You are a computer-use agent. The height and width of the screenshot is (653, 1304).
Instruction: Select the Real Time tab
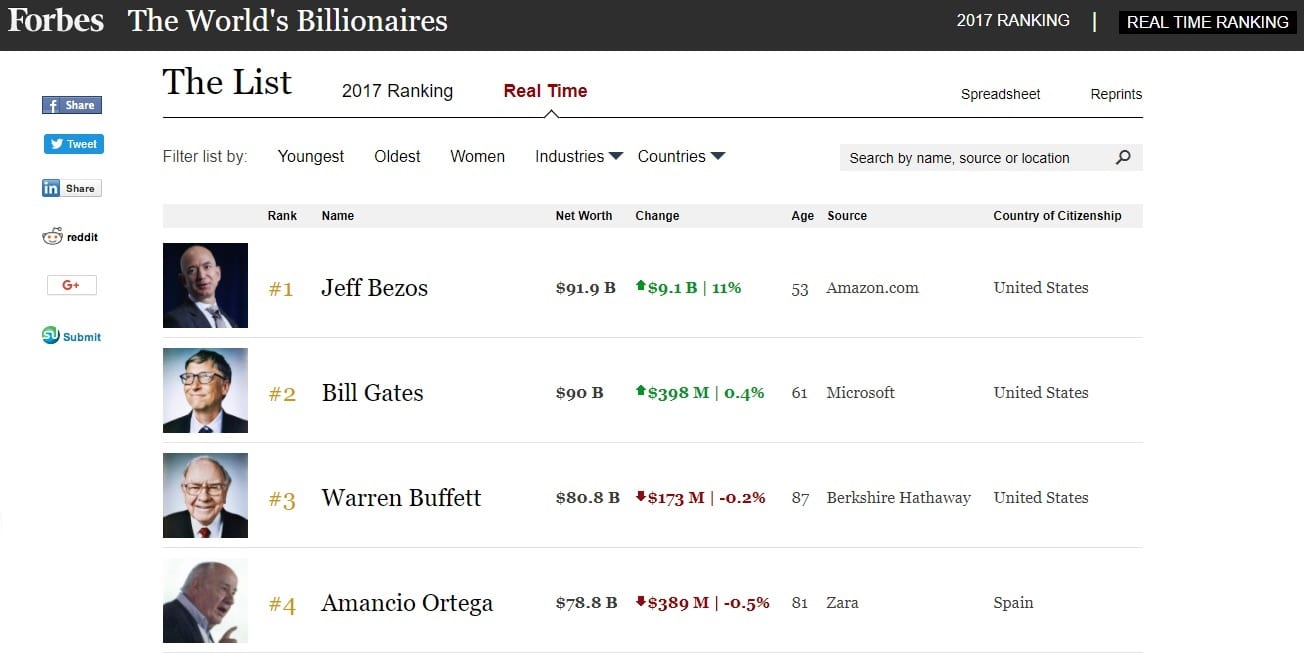point(545,91)
